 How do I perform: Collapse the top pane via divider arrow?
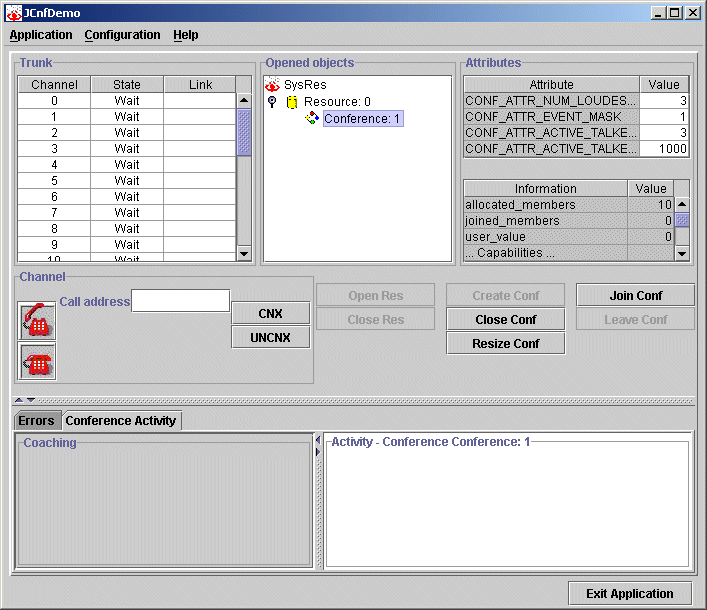click(19, 400)
